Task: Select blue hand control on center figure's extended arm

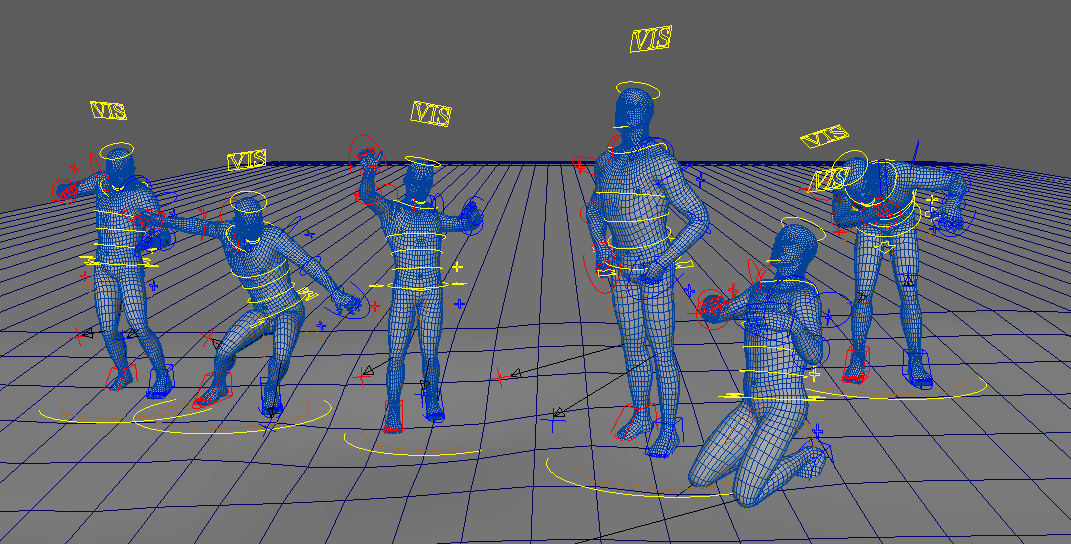Action: (x=471, y=215)
